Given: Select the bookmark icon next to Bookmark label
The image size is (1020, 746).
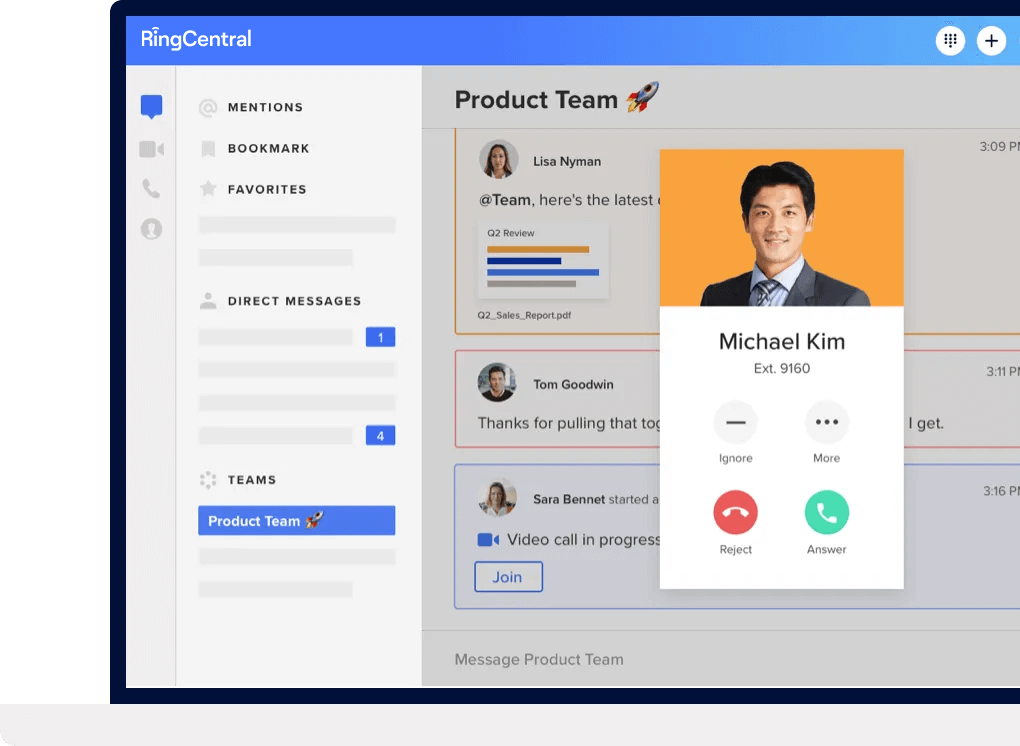Looking at the screenshot, I should [x=208, y=147].
